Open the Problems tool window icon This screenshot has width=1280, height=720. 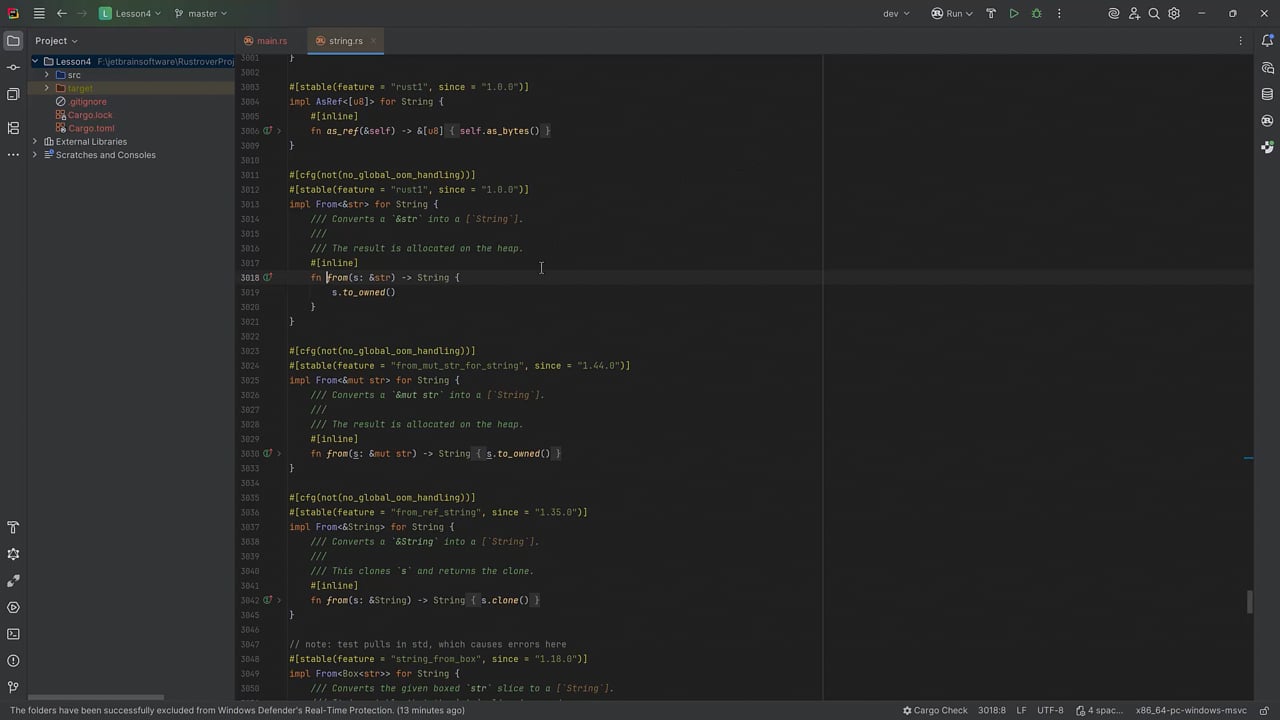(13, 661)
